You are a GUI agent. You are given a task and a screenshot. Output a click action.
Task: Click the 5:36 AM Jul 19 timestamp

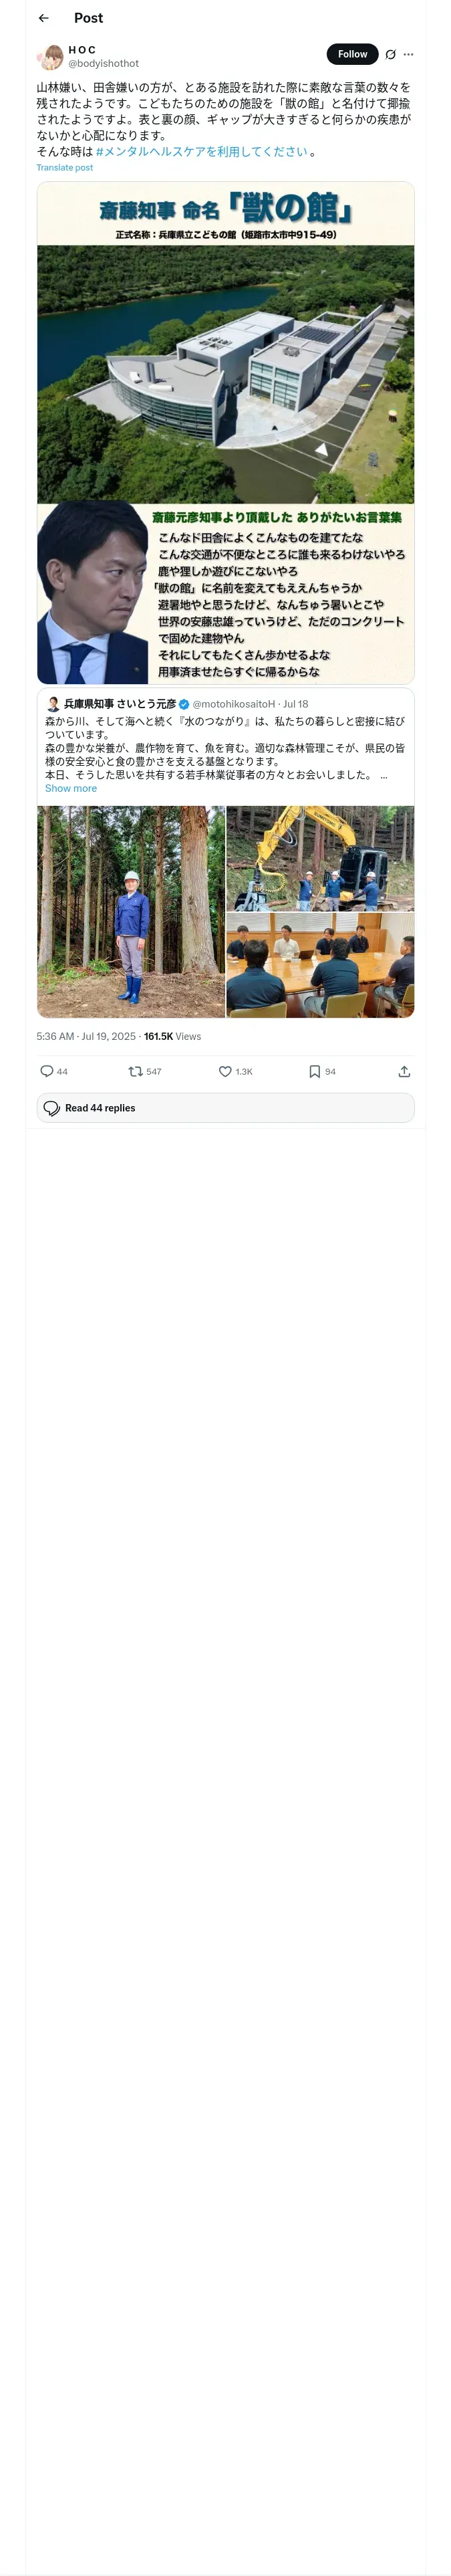85,1036
